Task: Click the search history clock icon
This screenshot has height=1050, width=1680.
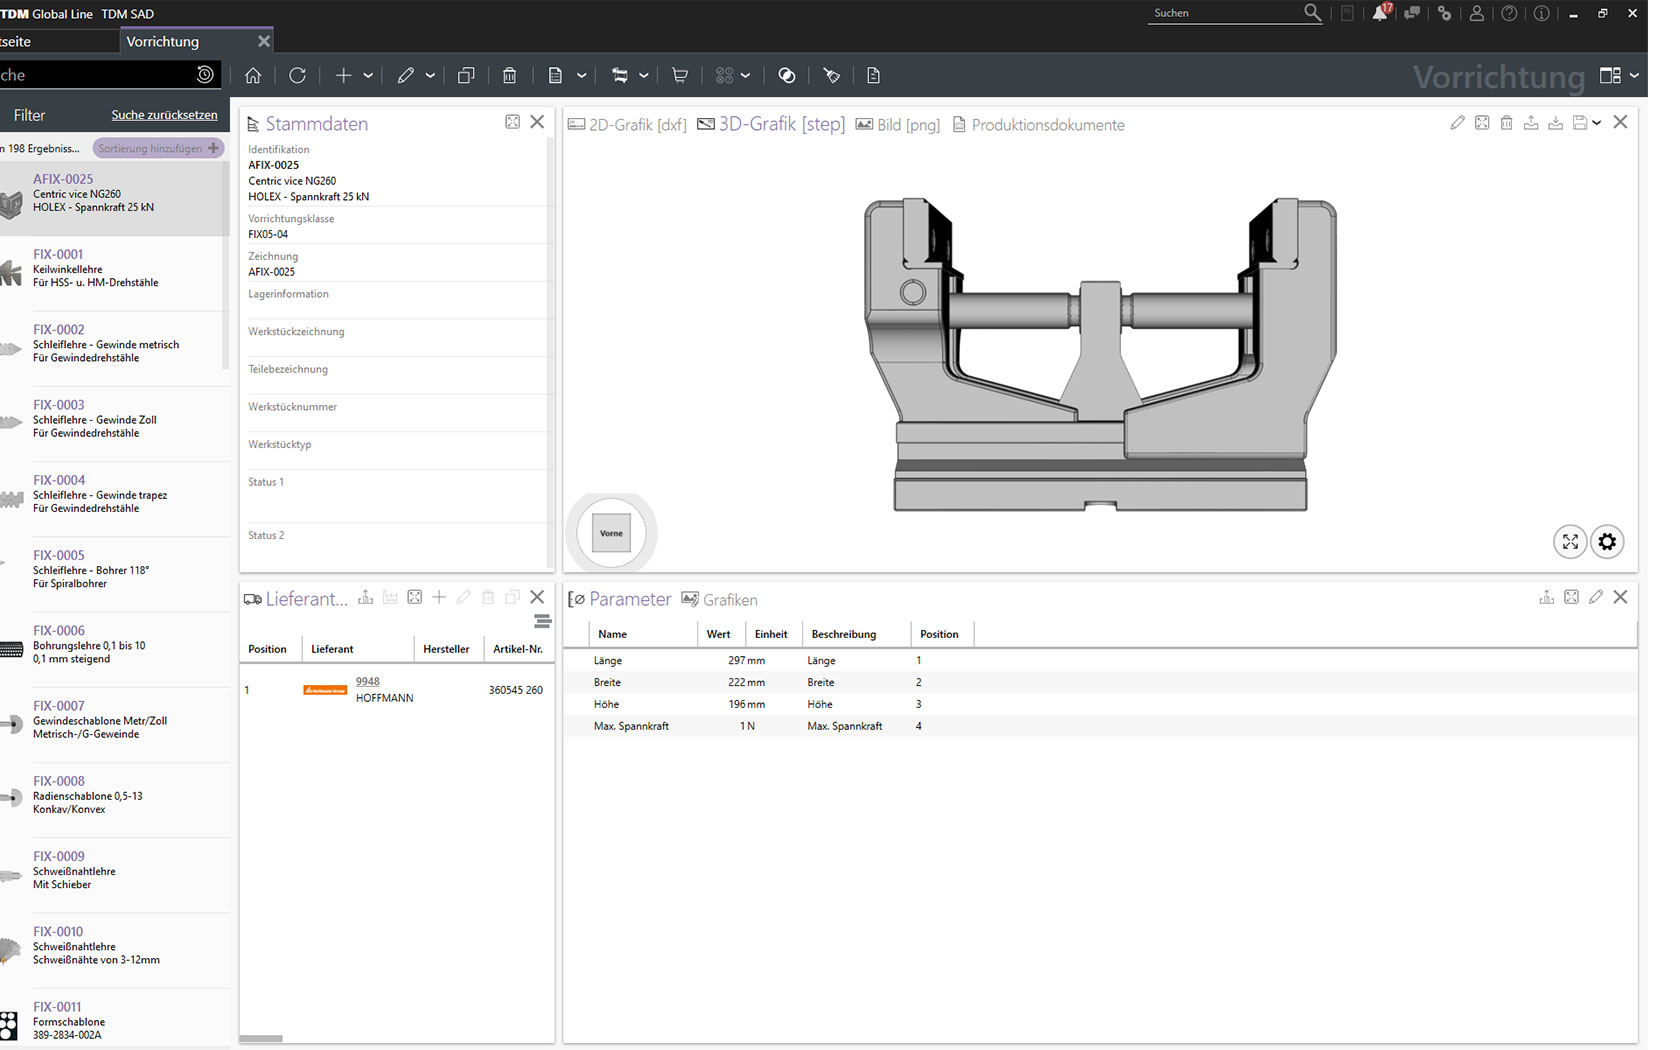Action: 205,74
